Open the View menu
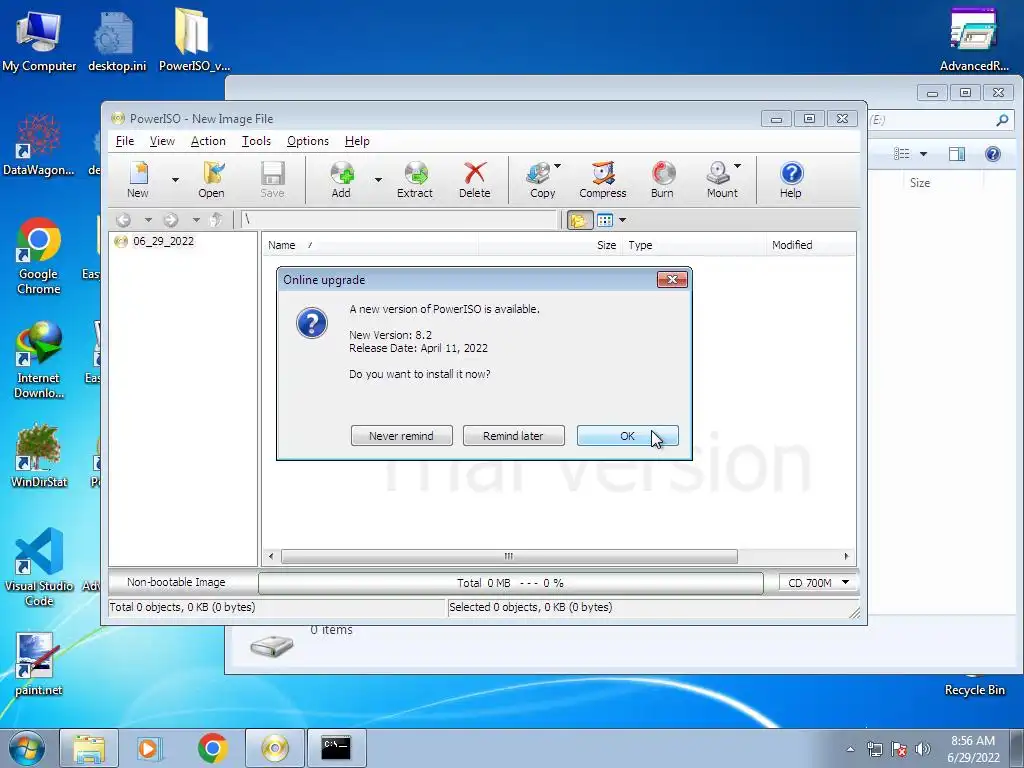 pyautogui.click(x=162, y=141)
